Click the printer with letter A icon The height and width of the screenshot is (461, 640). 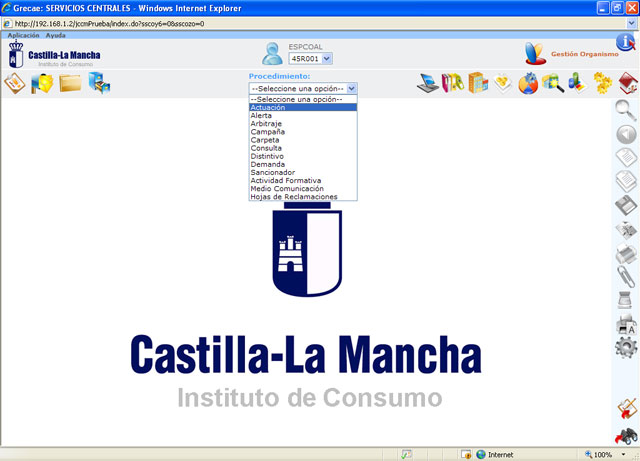pyautogui.click(x=626, y=325)
